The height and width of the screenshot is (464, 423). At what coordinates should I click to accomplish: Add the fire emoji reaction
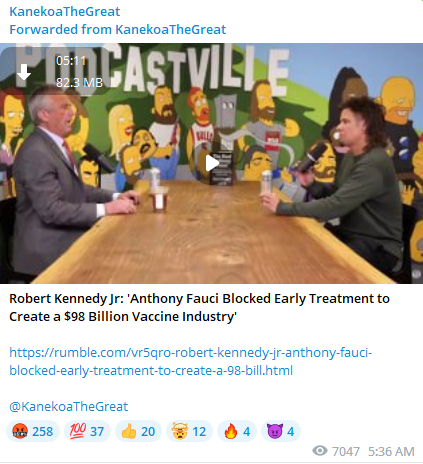[x=237, y=431]
